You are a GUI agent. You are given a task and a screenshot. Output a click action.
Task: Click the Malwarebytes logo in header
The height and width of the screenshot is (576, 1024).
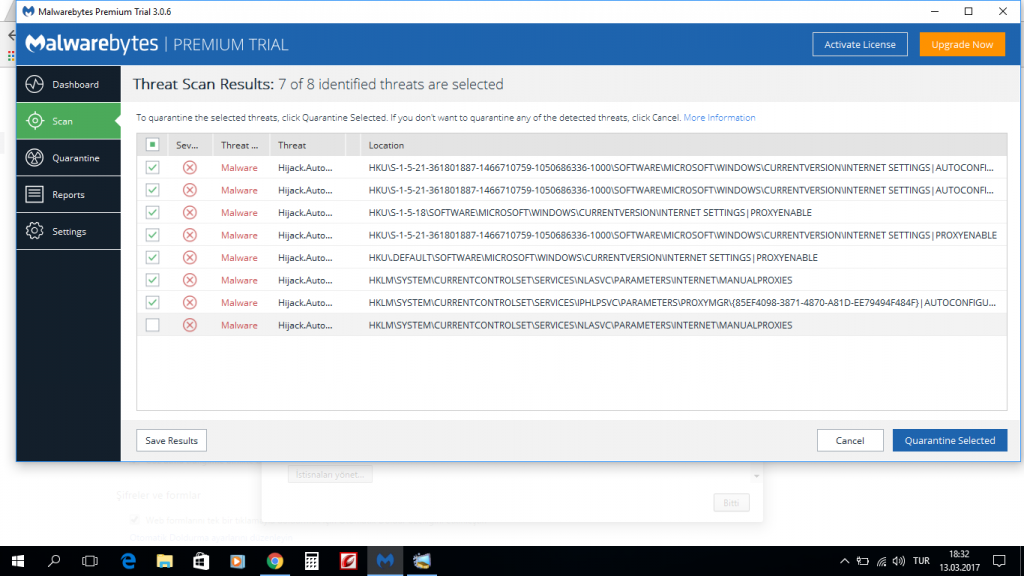tap(91, 44)
